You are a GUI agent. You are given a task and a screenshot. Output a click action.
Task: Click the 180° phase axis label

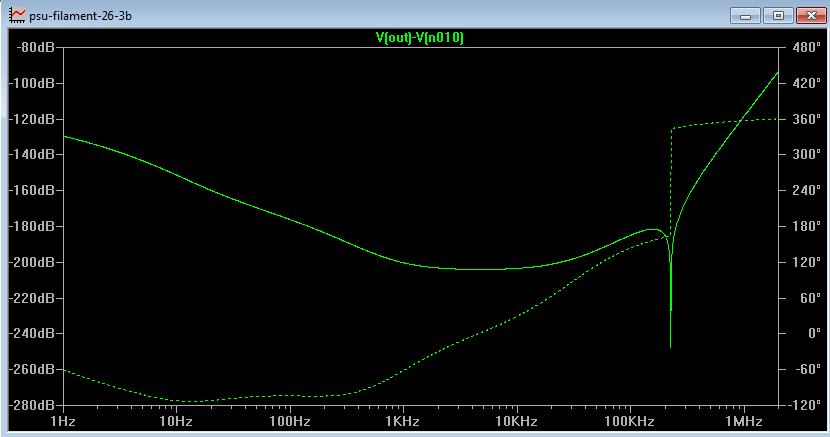[806, 226]
